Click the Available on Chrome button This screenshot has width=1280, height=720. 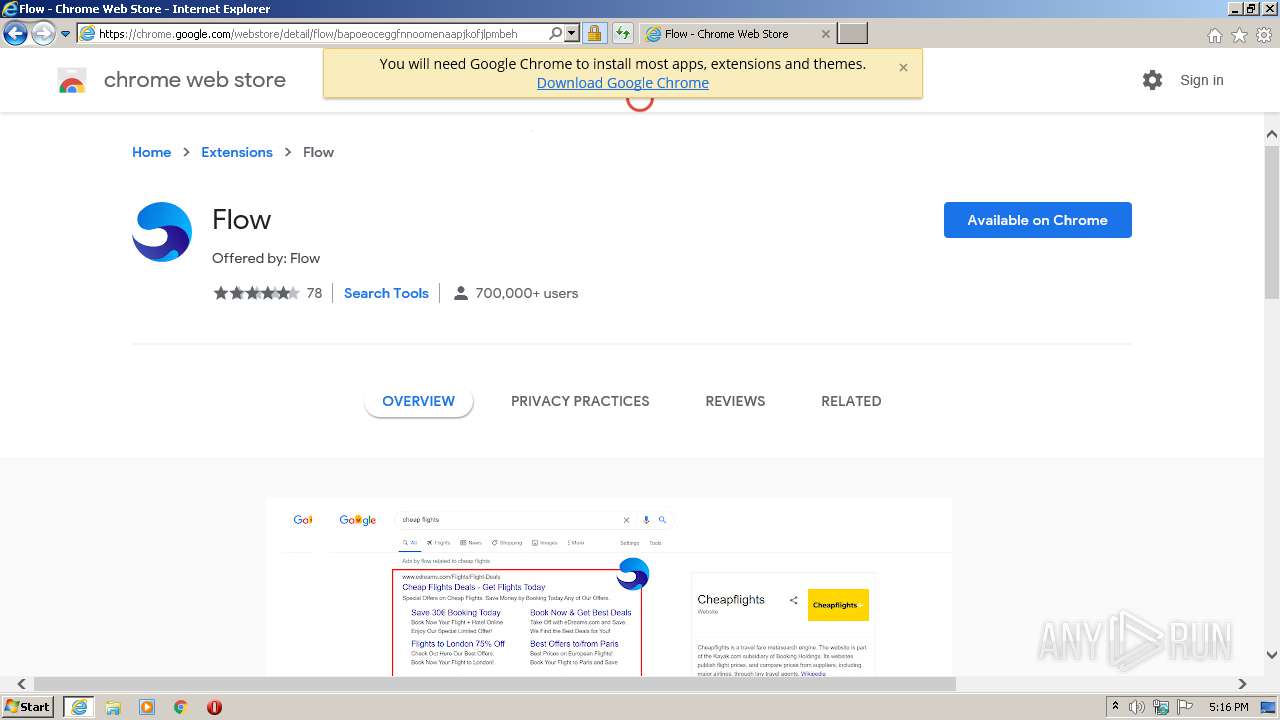(1038, 220)
